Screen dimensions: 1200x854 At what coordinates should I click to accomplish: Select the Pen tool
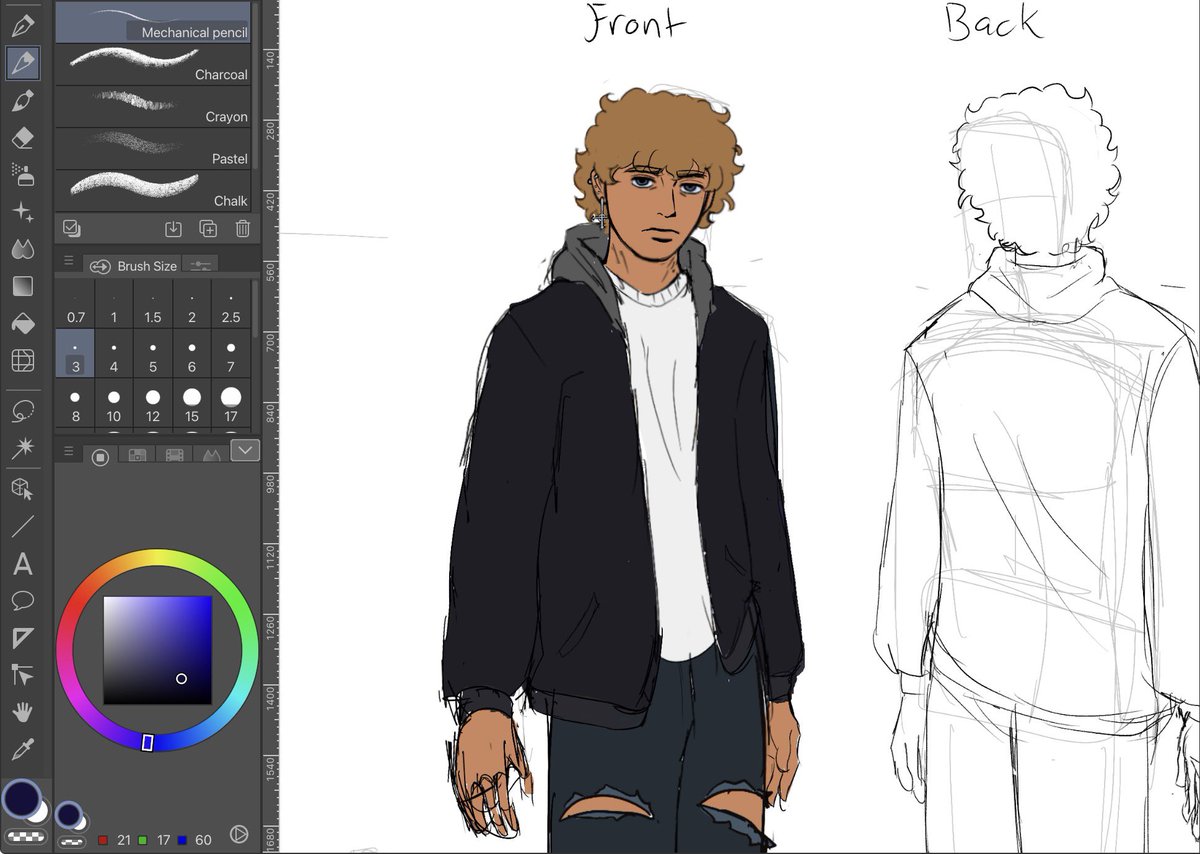22,26
